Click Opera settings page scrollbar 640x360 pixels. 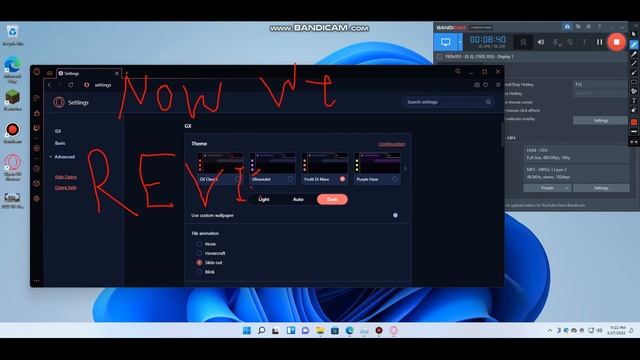[x=502, y=135]
